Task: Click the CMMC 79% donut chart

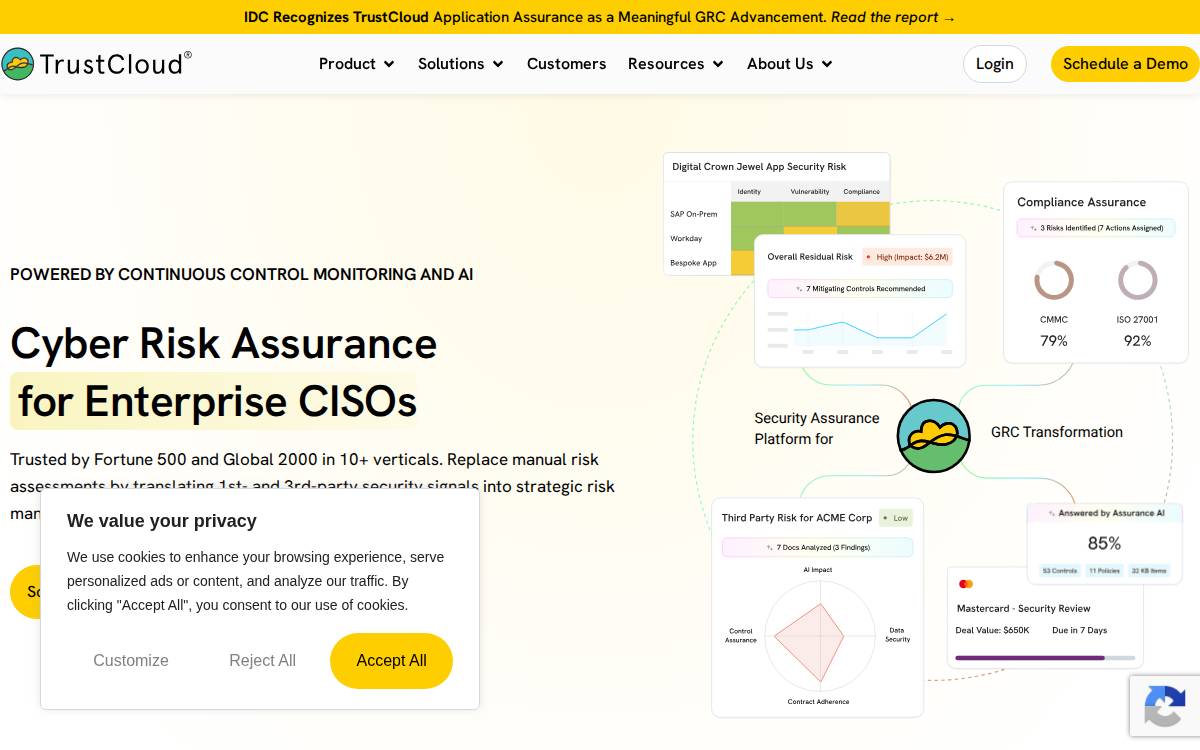Action: point(1054,280)
